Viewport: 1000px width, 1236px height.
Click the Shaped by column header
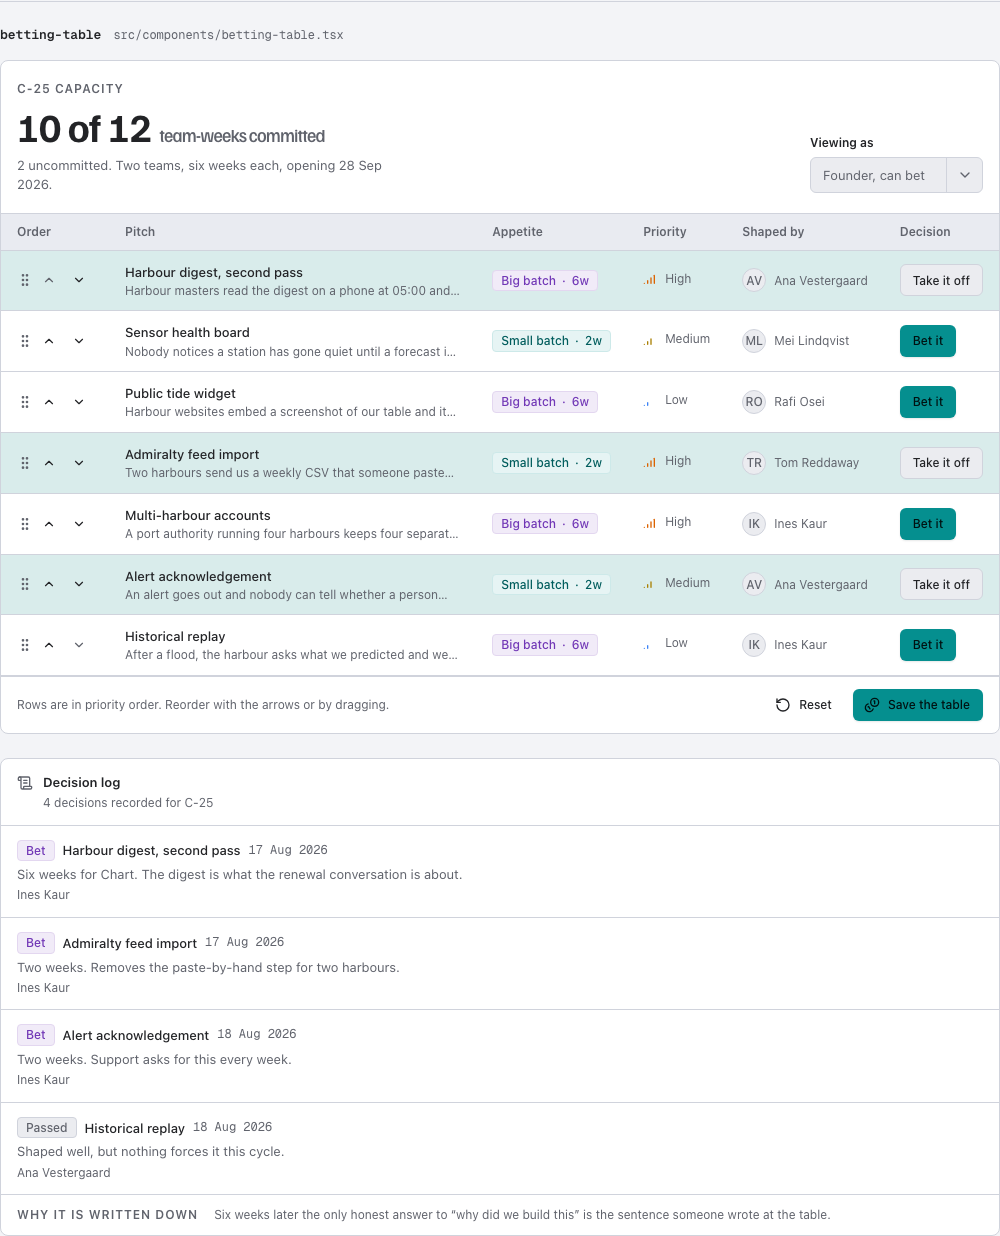[x=773, y=232]
